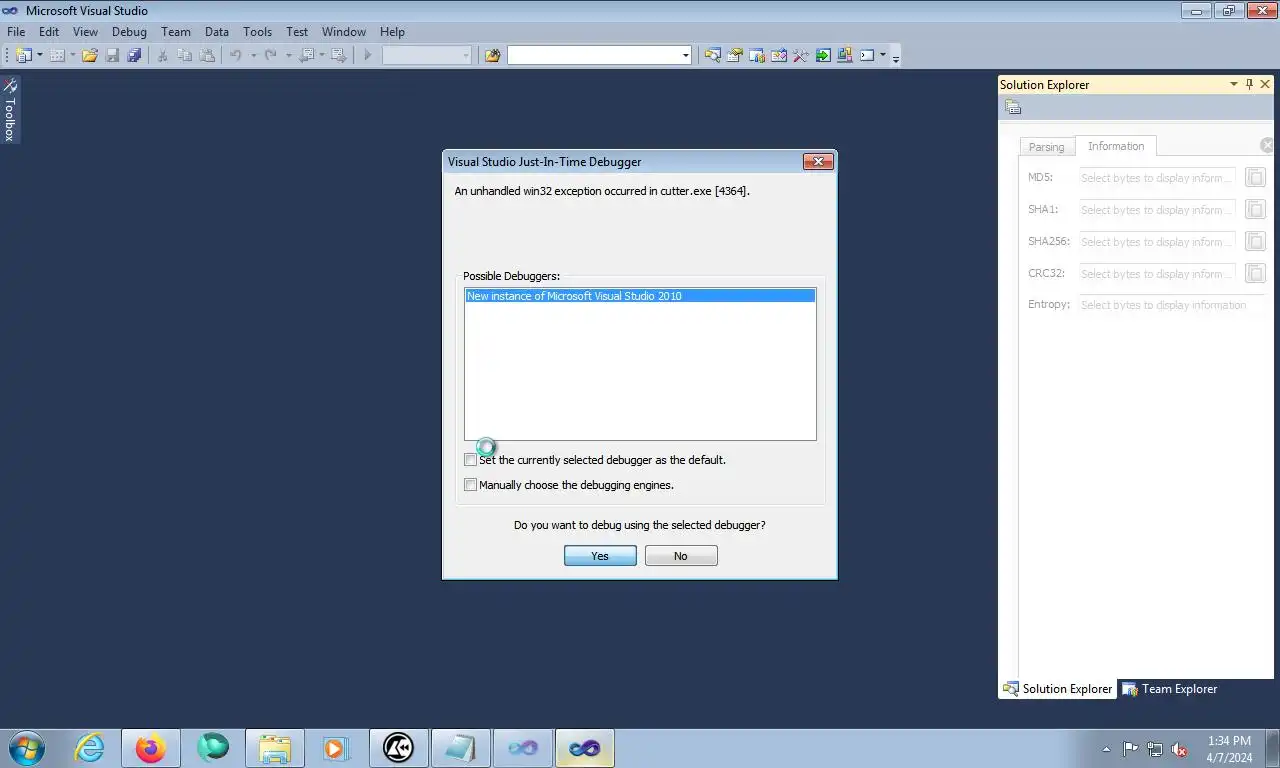
Task: Click the copy icon beside MD5 field
Action: pos(1255,178)
